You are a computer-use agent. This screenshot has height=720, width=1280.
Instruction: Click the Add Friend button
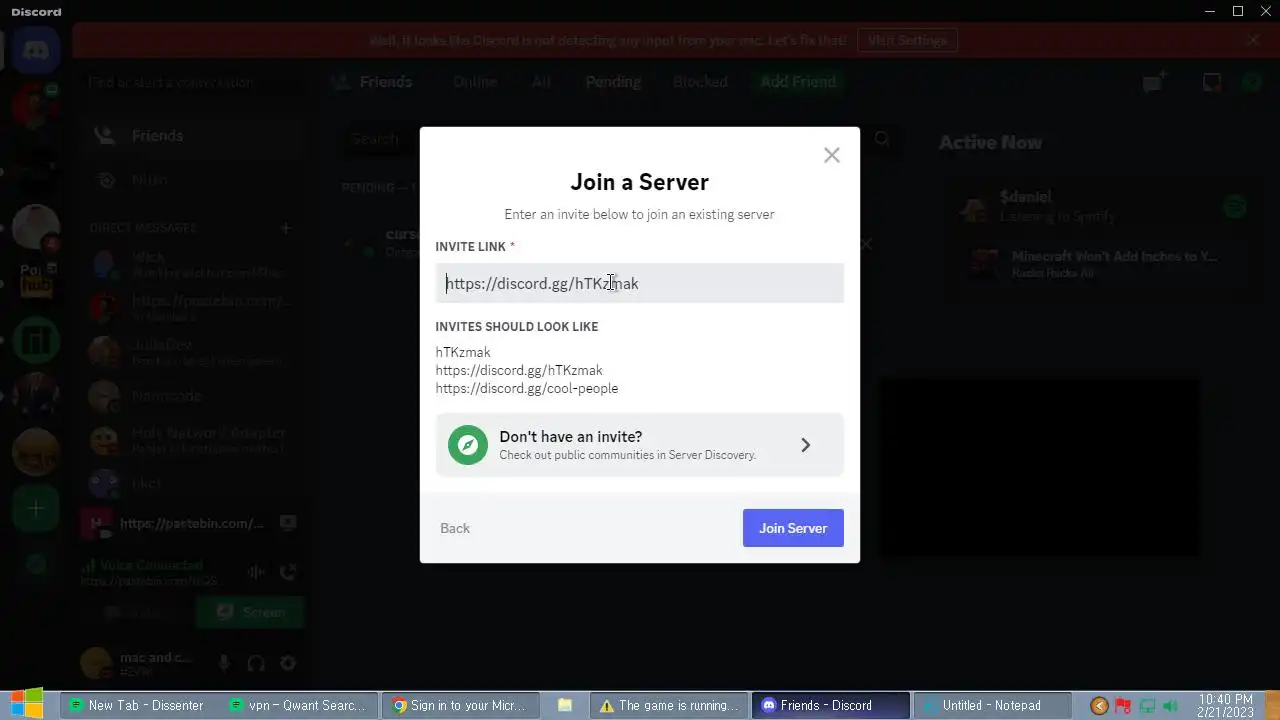coord(798,82)
